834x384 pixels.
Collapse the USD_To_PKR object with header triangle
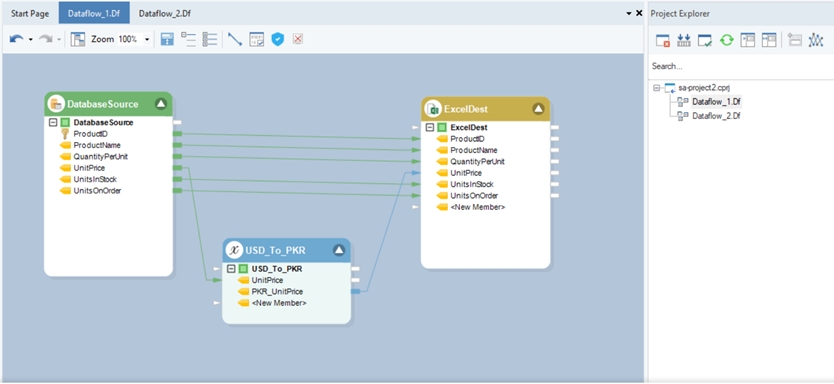(x=339, y=251)
